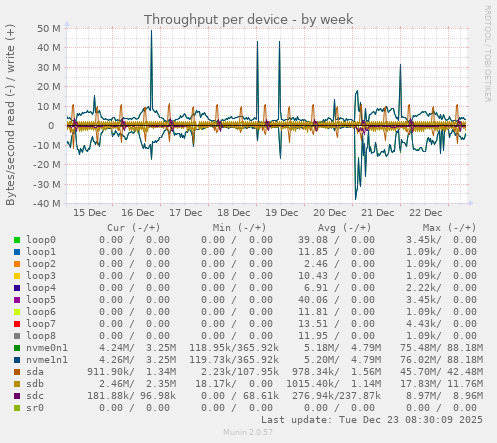Viewport: 497px width, 443px height.
Task: Click the 'nvme1n1' device label
Action: click(47, 360)
